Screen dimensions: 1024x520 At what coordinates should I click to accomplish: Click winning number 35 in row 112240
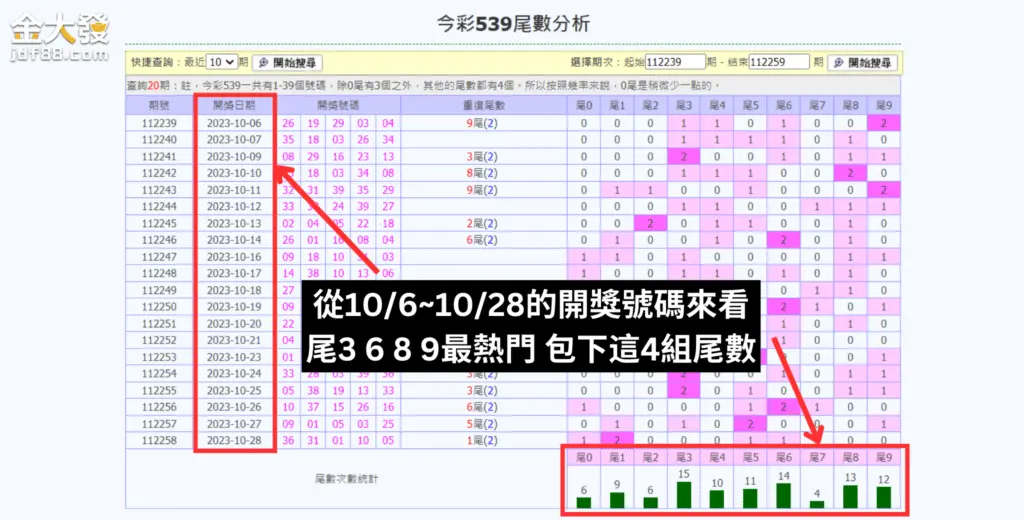tap(288, 140)
